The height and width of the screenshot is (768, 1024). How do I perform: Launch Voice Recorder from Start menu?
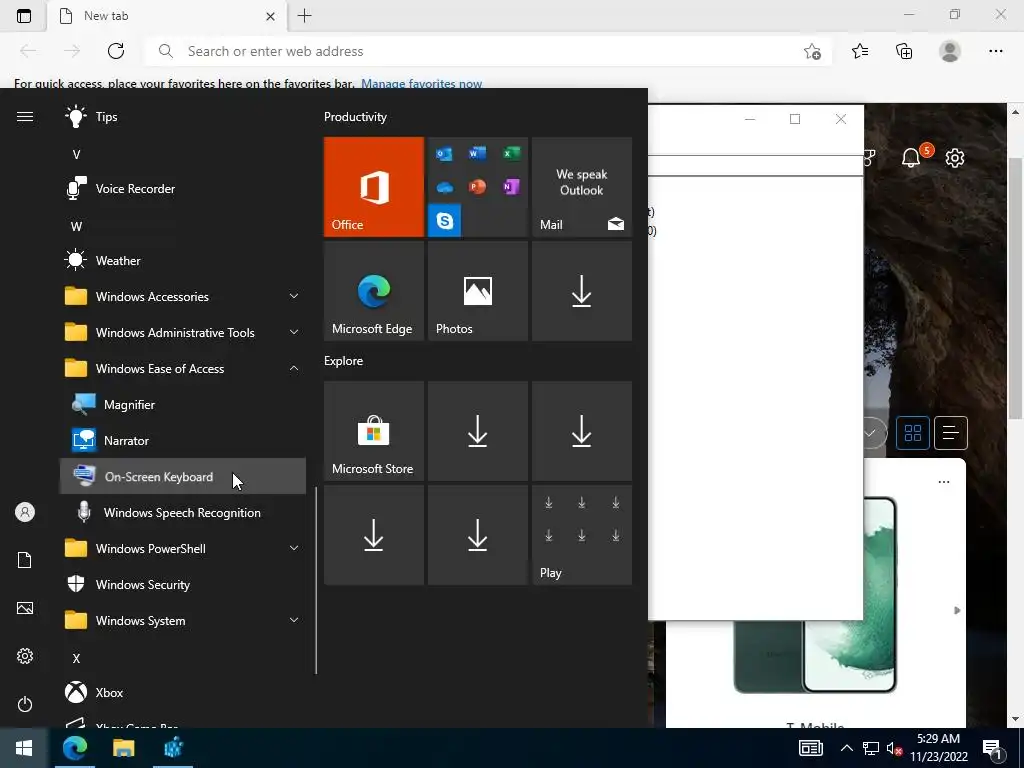[183, 189]
